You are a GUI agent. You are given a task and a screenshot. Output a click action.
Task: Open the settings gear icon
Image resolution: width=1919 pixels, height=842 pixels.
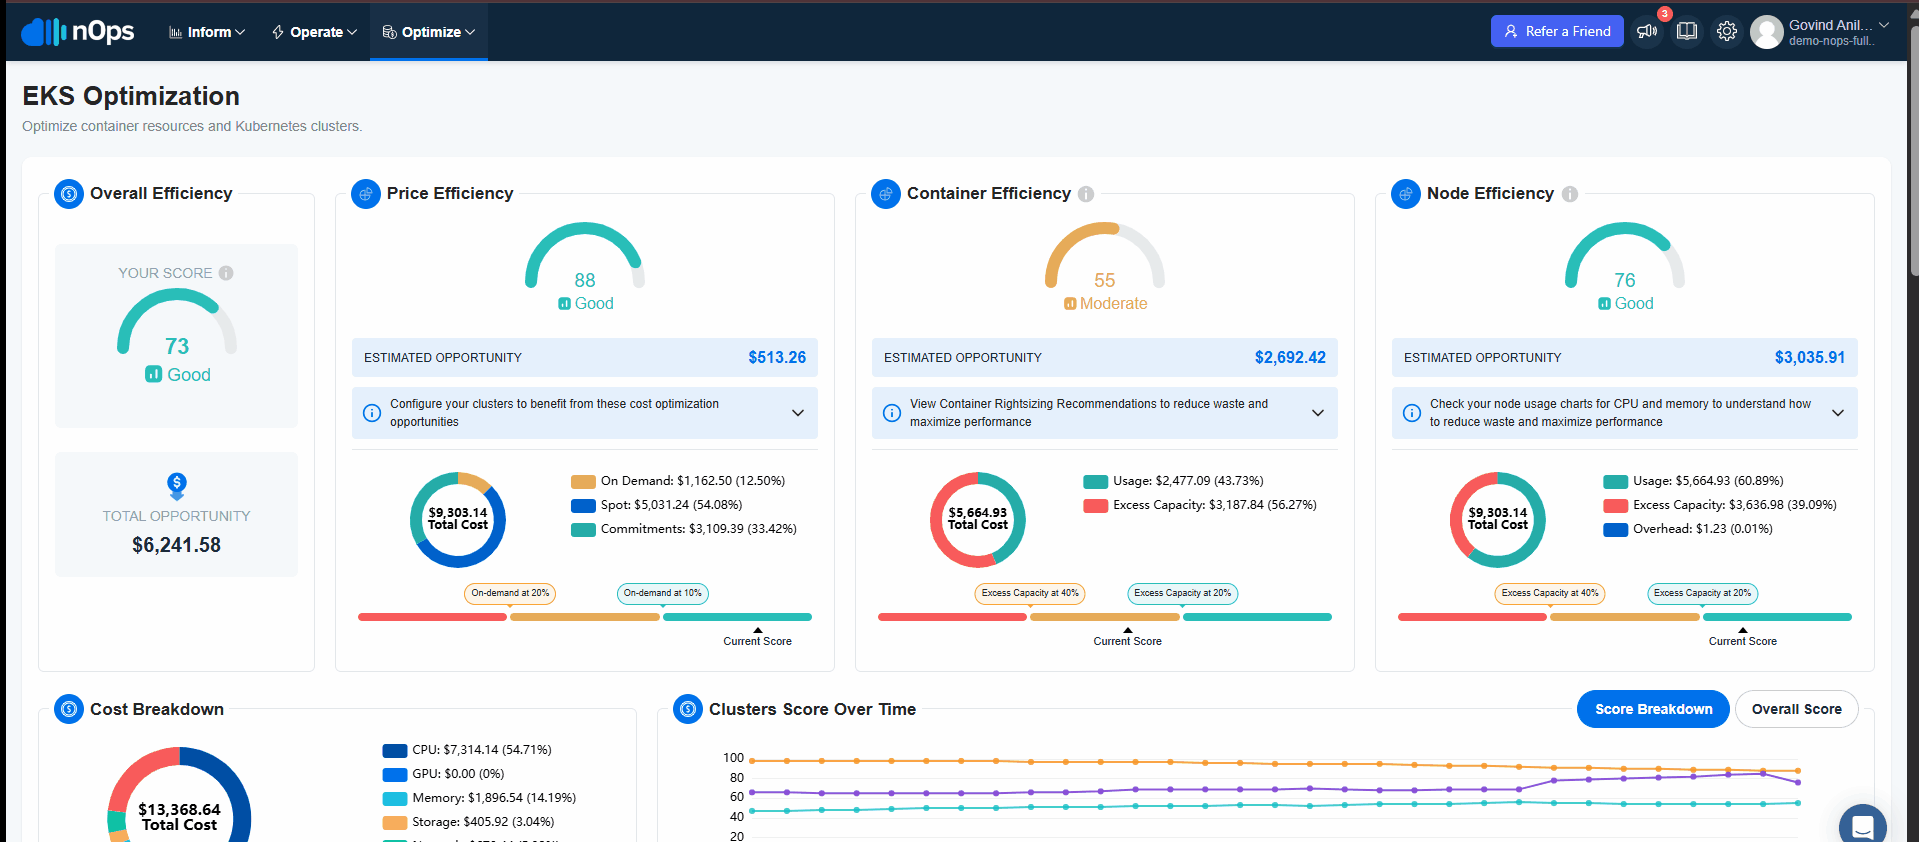click(1727, 31)
